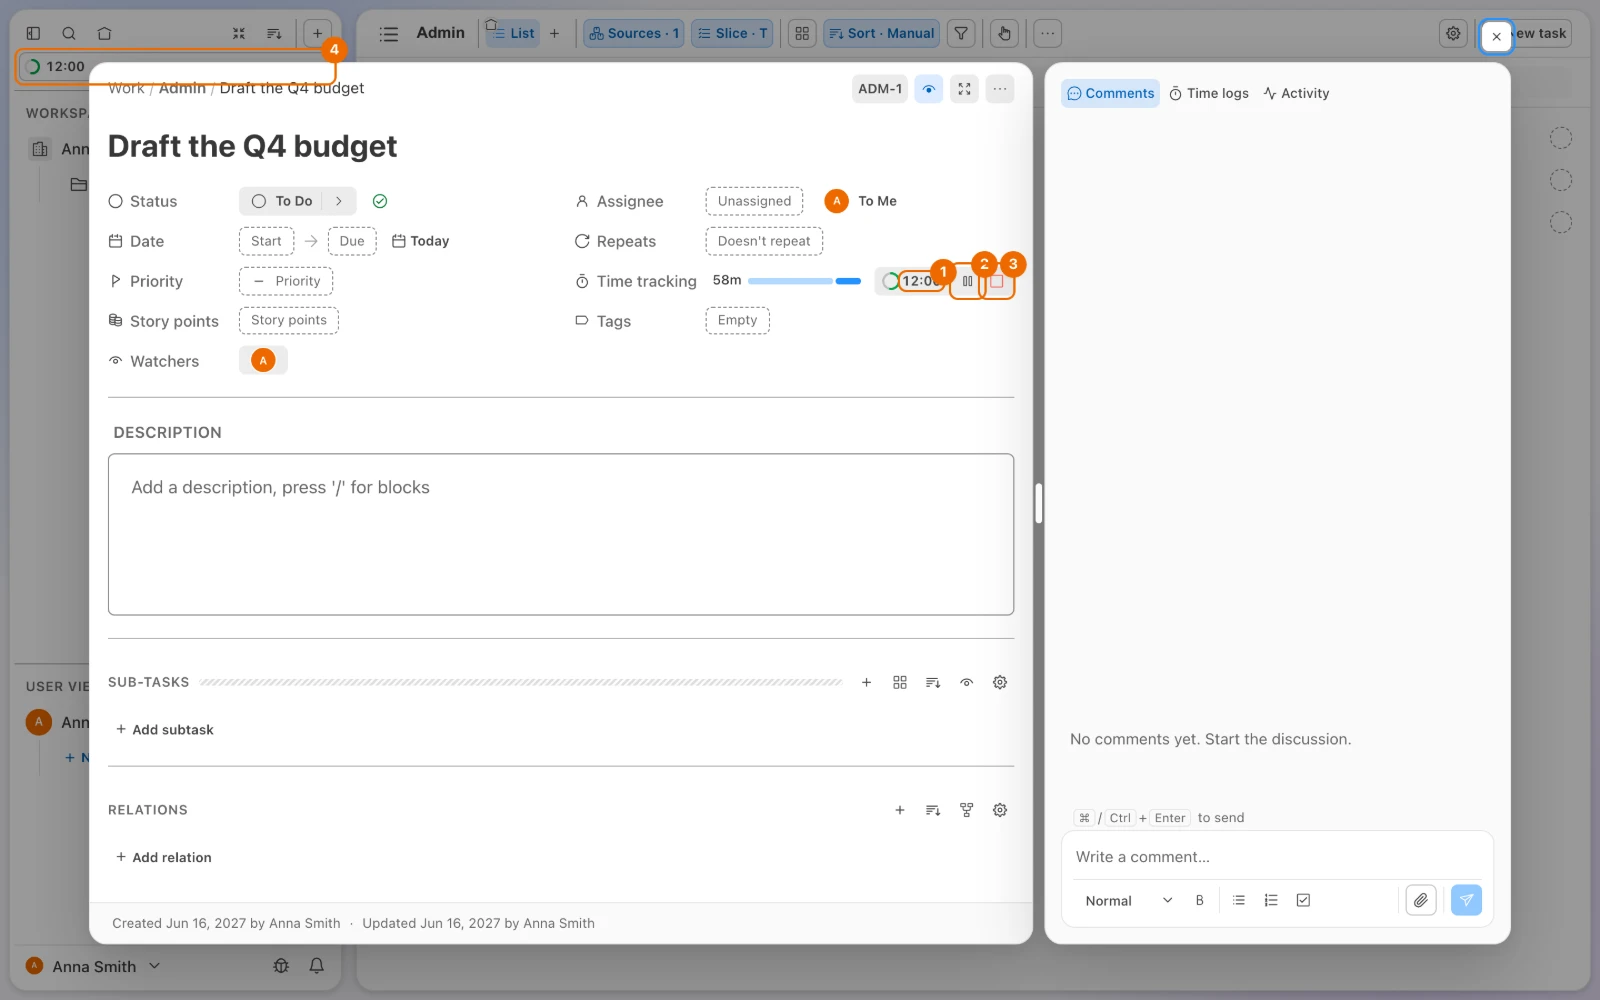Stop the time tracking timer
The width and height of the screenshot is (1600, 1000).
[x=997, y=282]
